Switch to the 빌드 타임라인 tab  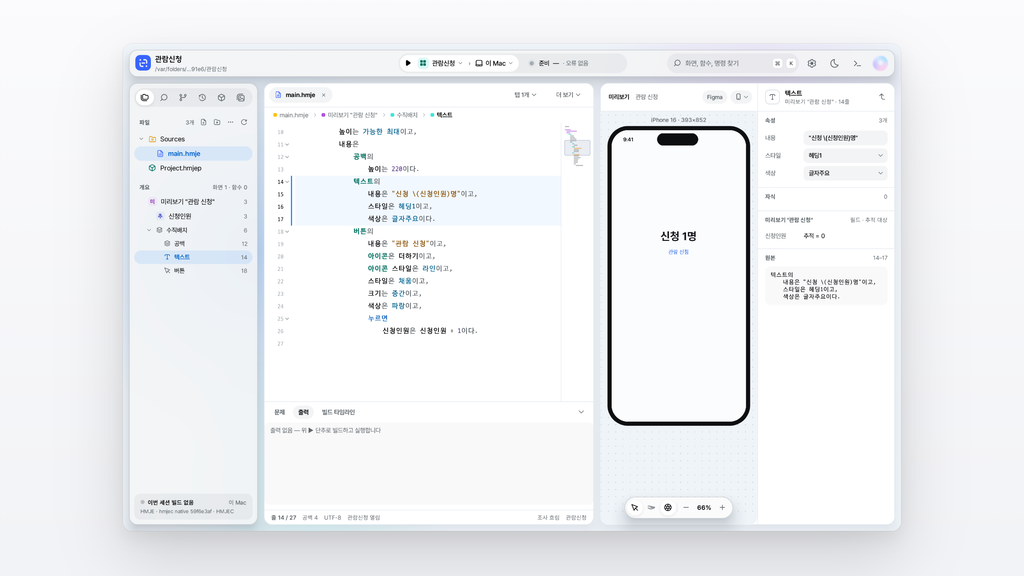[x=338, y=412]
